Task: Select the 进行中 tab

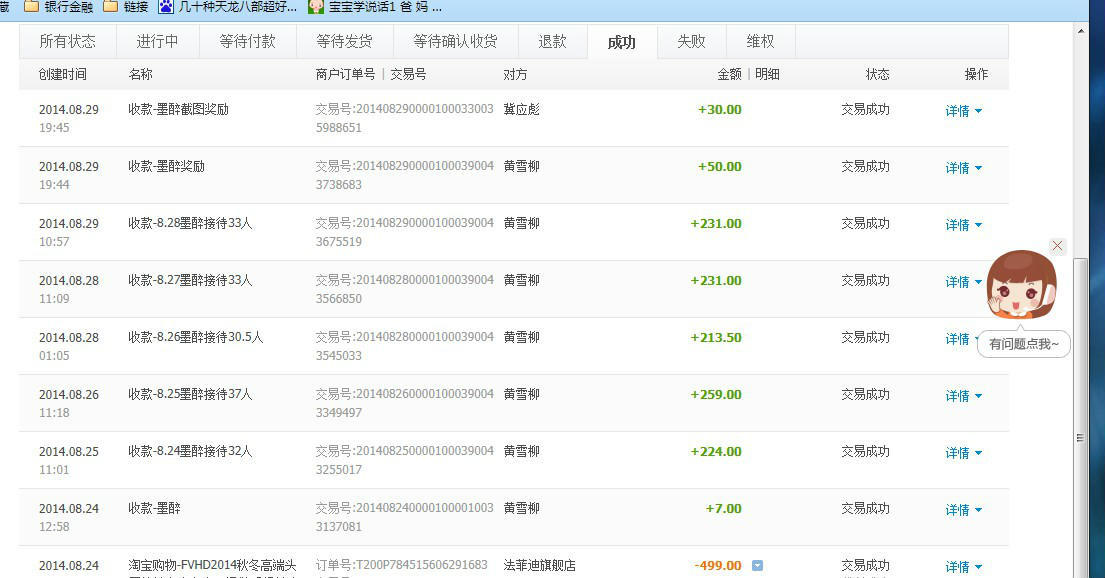Action: tap(157, 41)
